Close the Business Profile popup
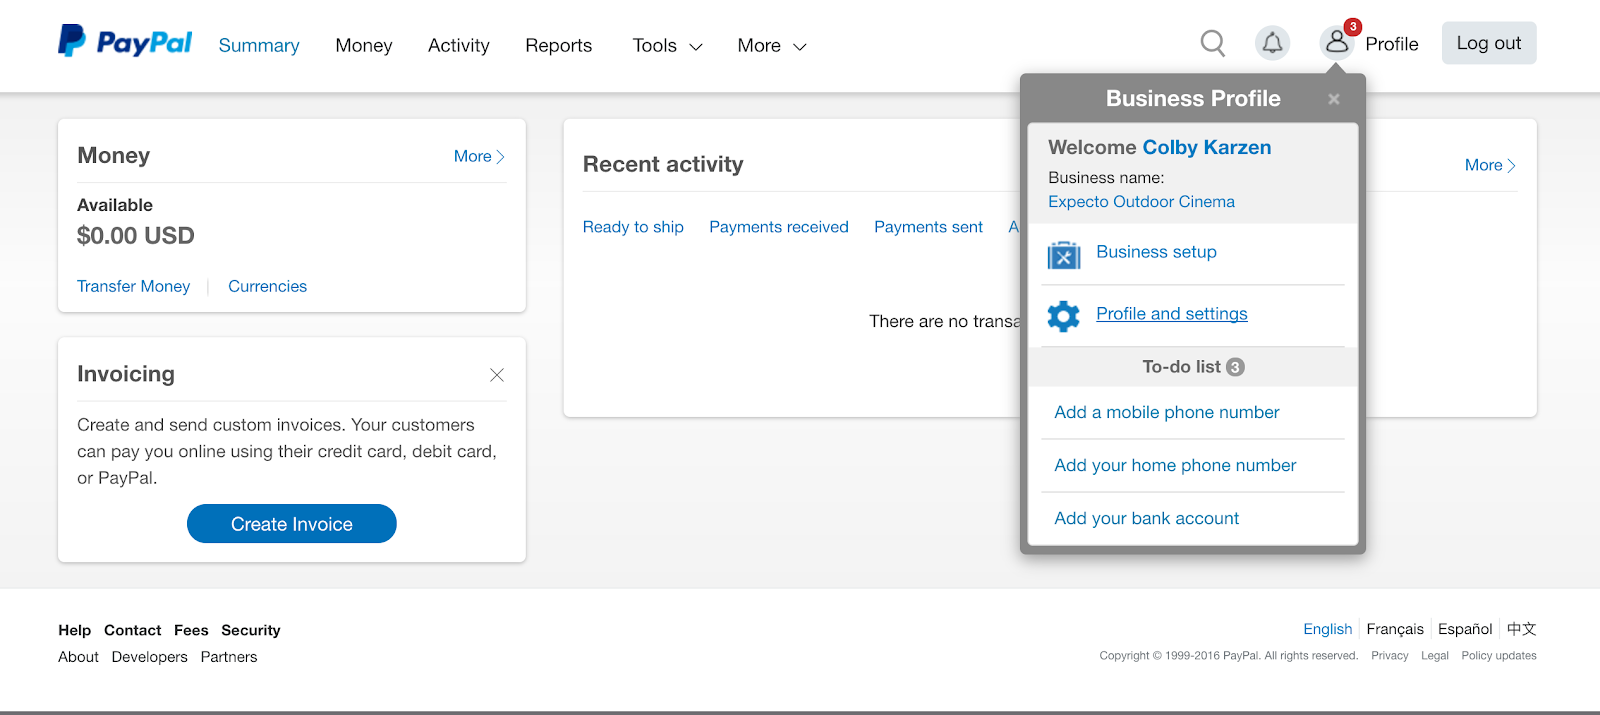Viewport: 1600px width, 715px height. pos(1333,99)
